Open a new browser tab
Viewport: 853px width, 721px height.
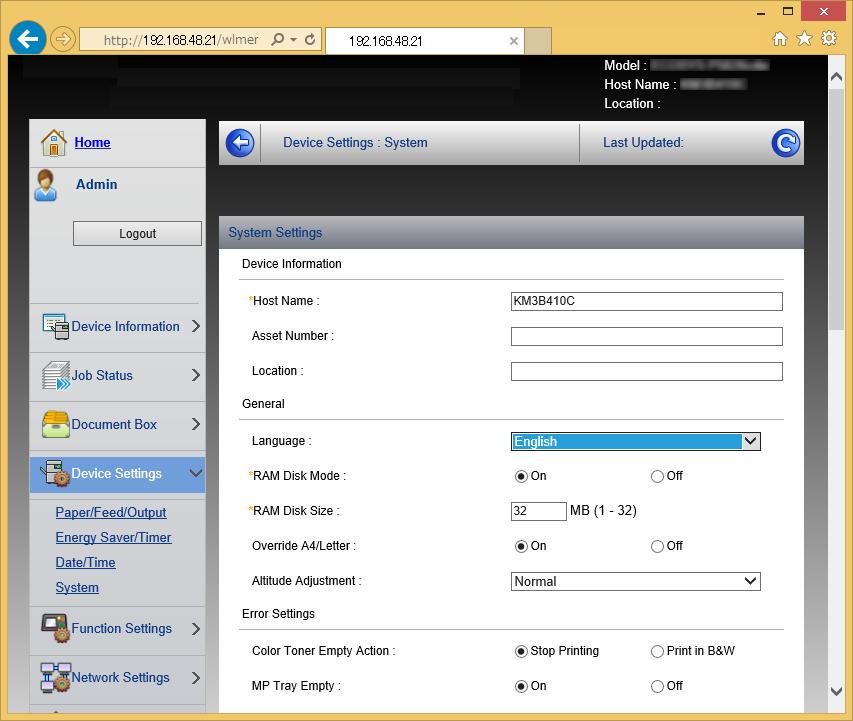538,41
